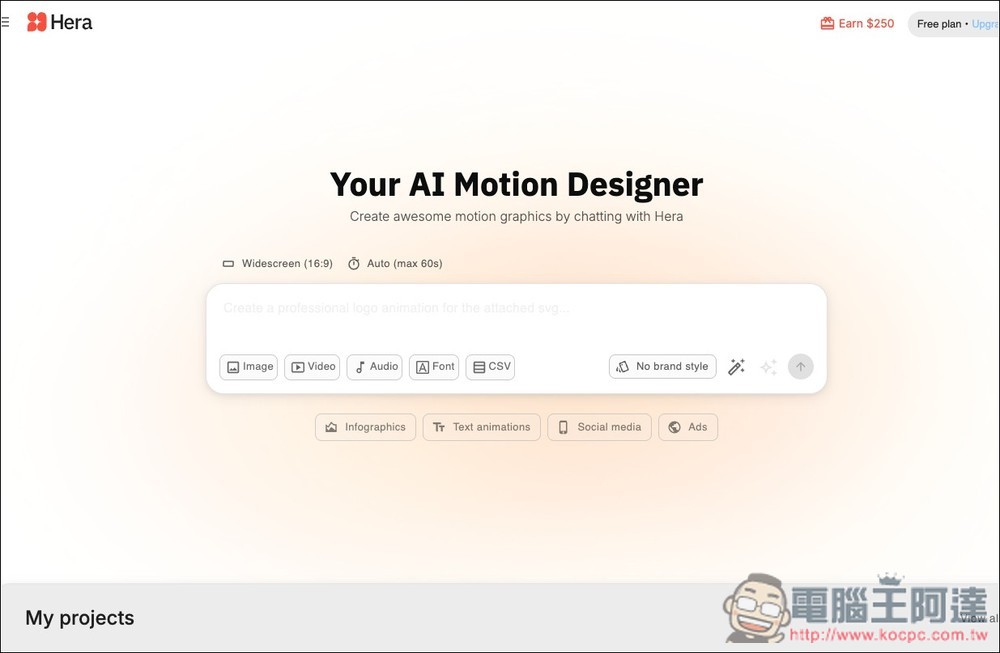Open the No brand style picker
Screen dimensions: 1000x653
[x=662, y=367]
